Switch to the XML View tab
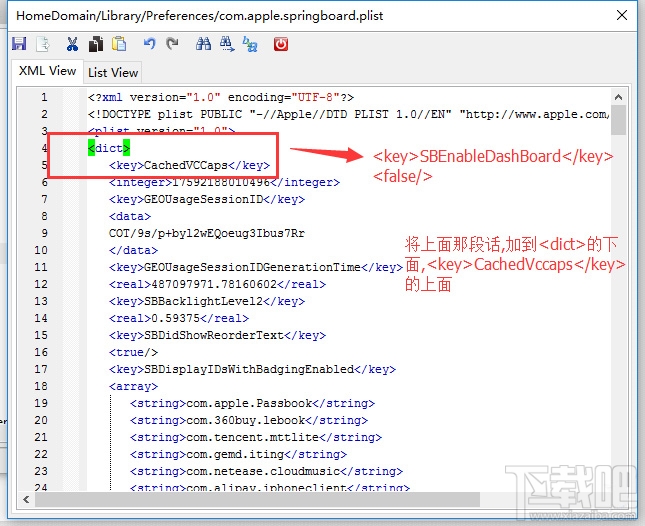645x526 pixels. click(47, 71)
